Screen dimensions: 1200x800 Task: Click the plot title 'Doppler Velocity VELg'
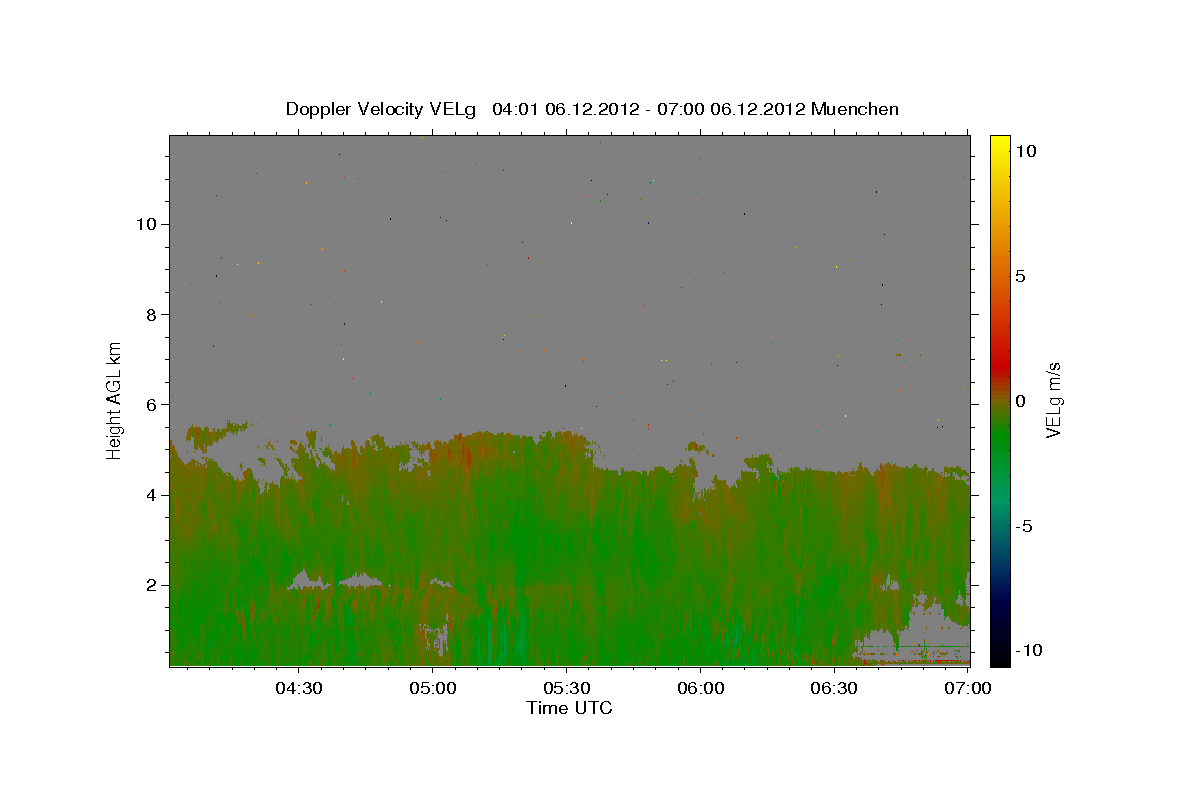[381, 109]
